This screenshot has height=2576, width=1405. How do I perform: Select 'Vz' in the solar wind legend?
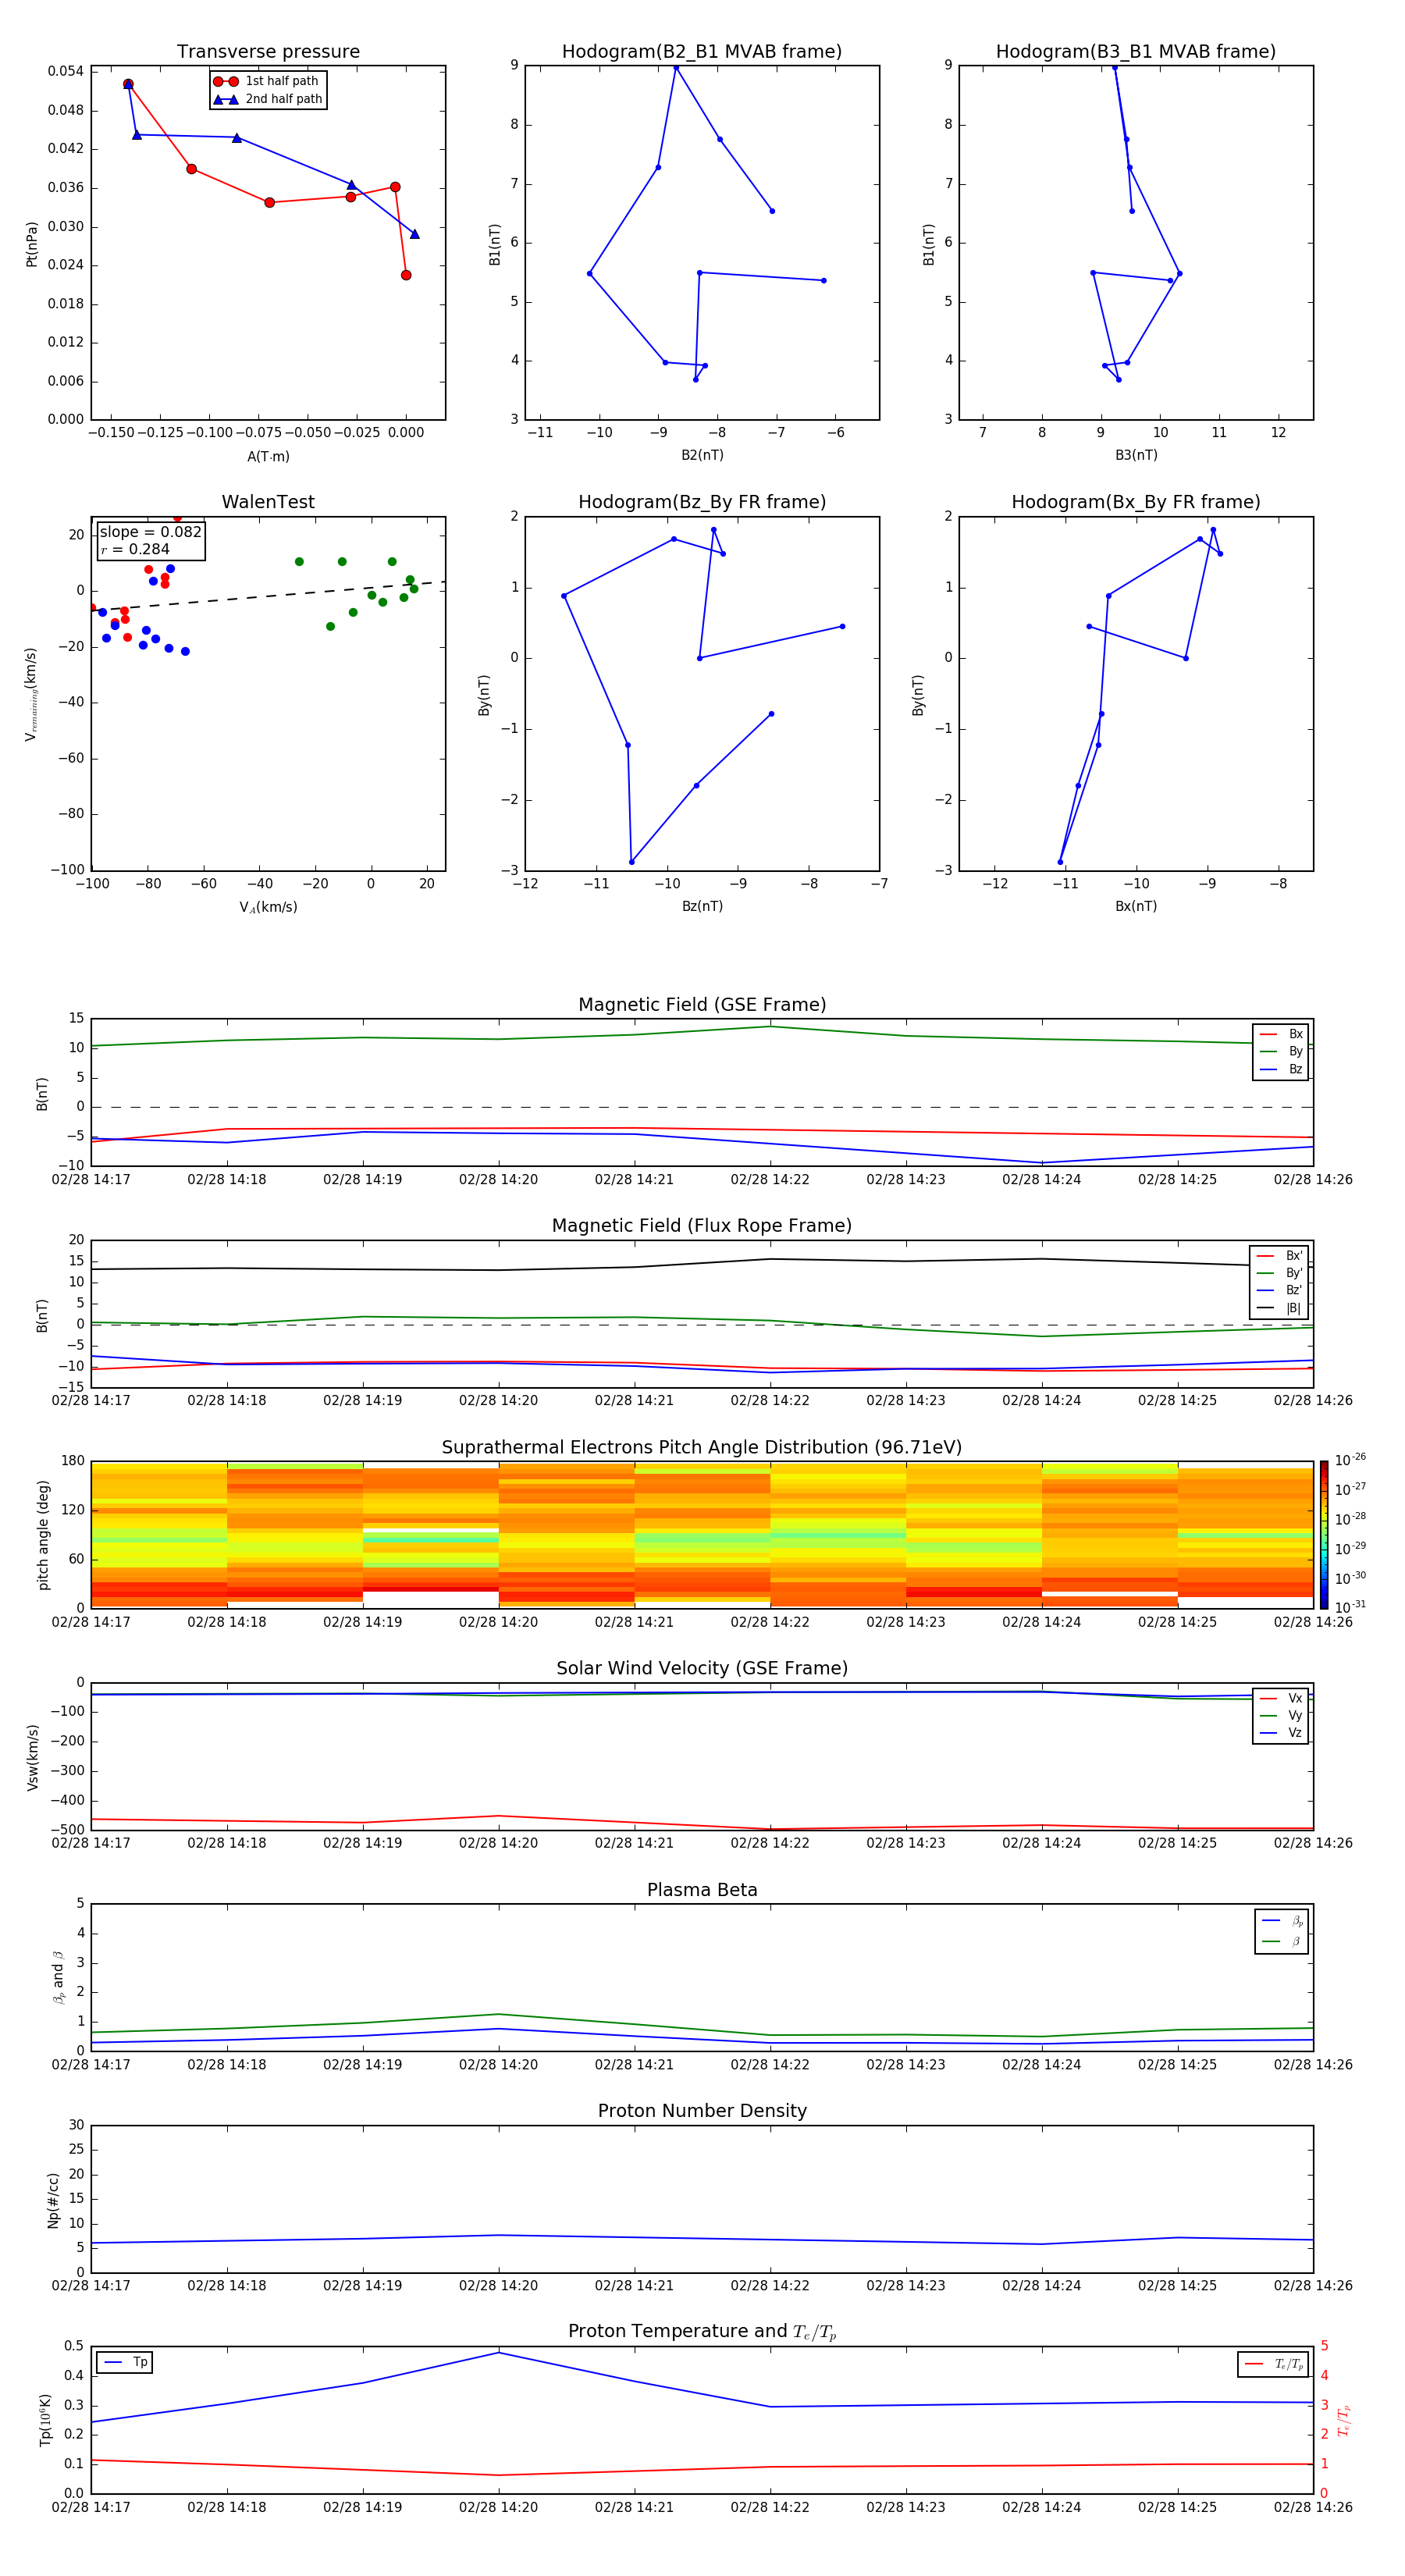[x=1281, y=1732]
